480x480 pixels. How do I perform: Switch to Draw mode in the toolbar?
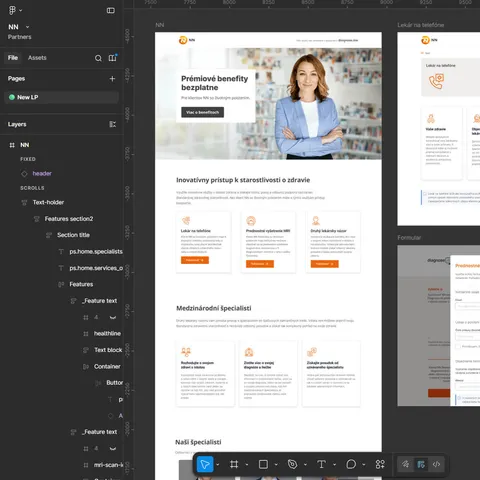tap(405, 464)
